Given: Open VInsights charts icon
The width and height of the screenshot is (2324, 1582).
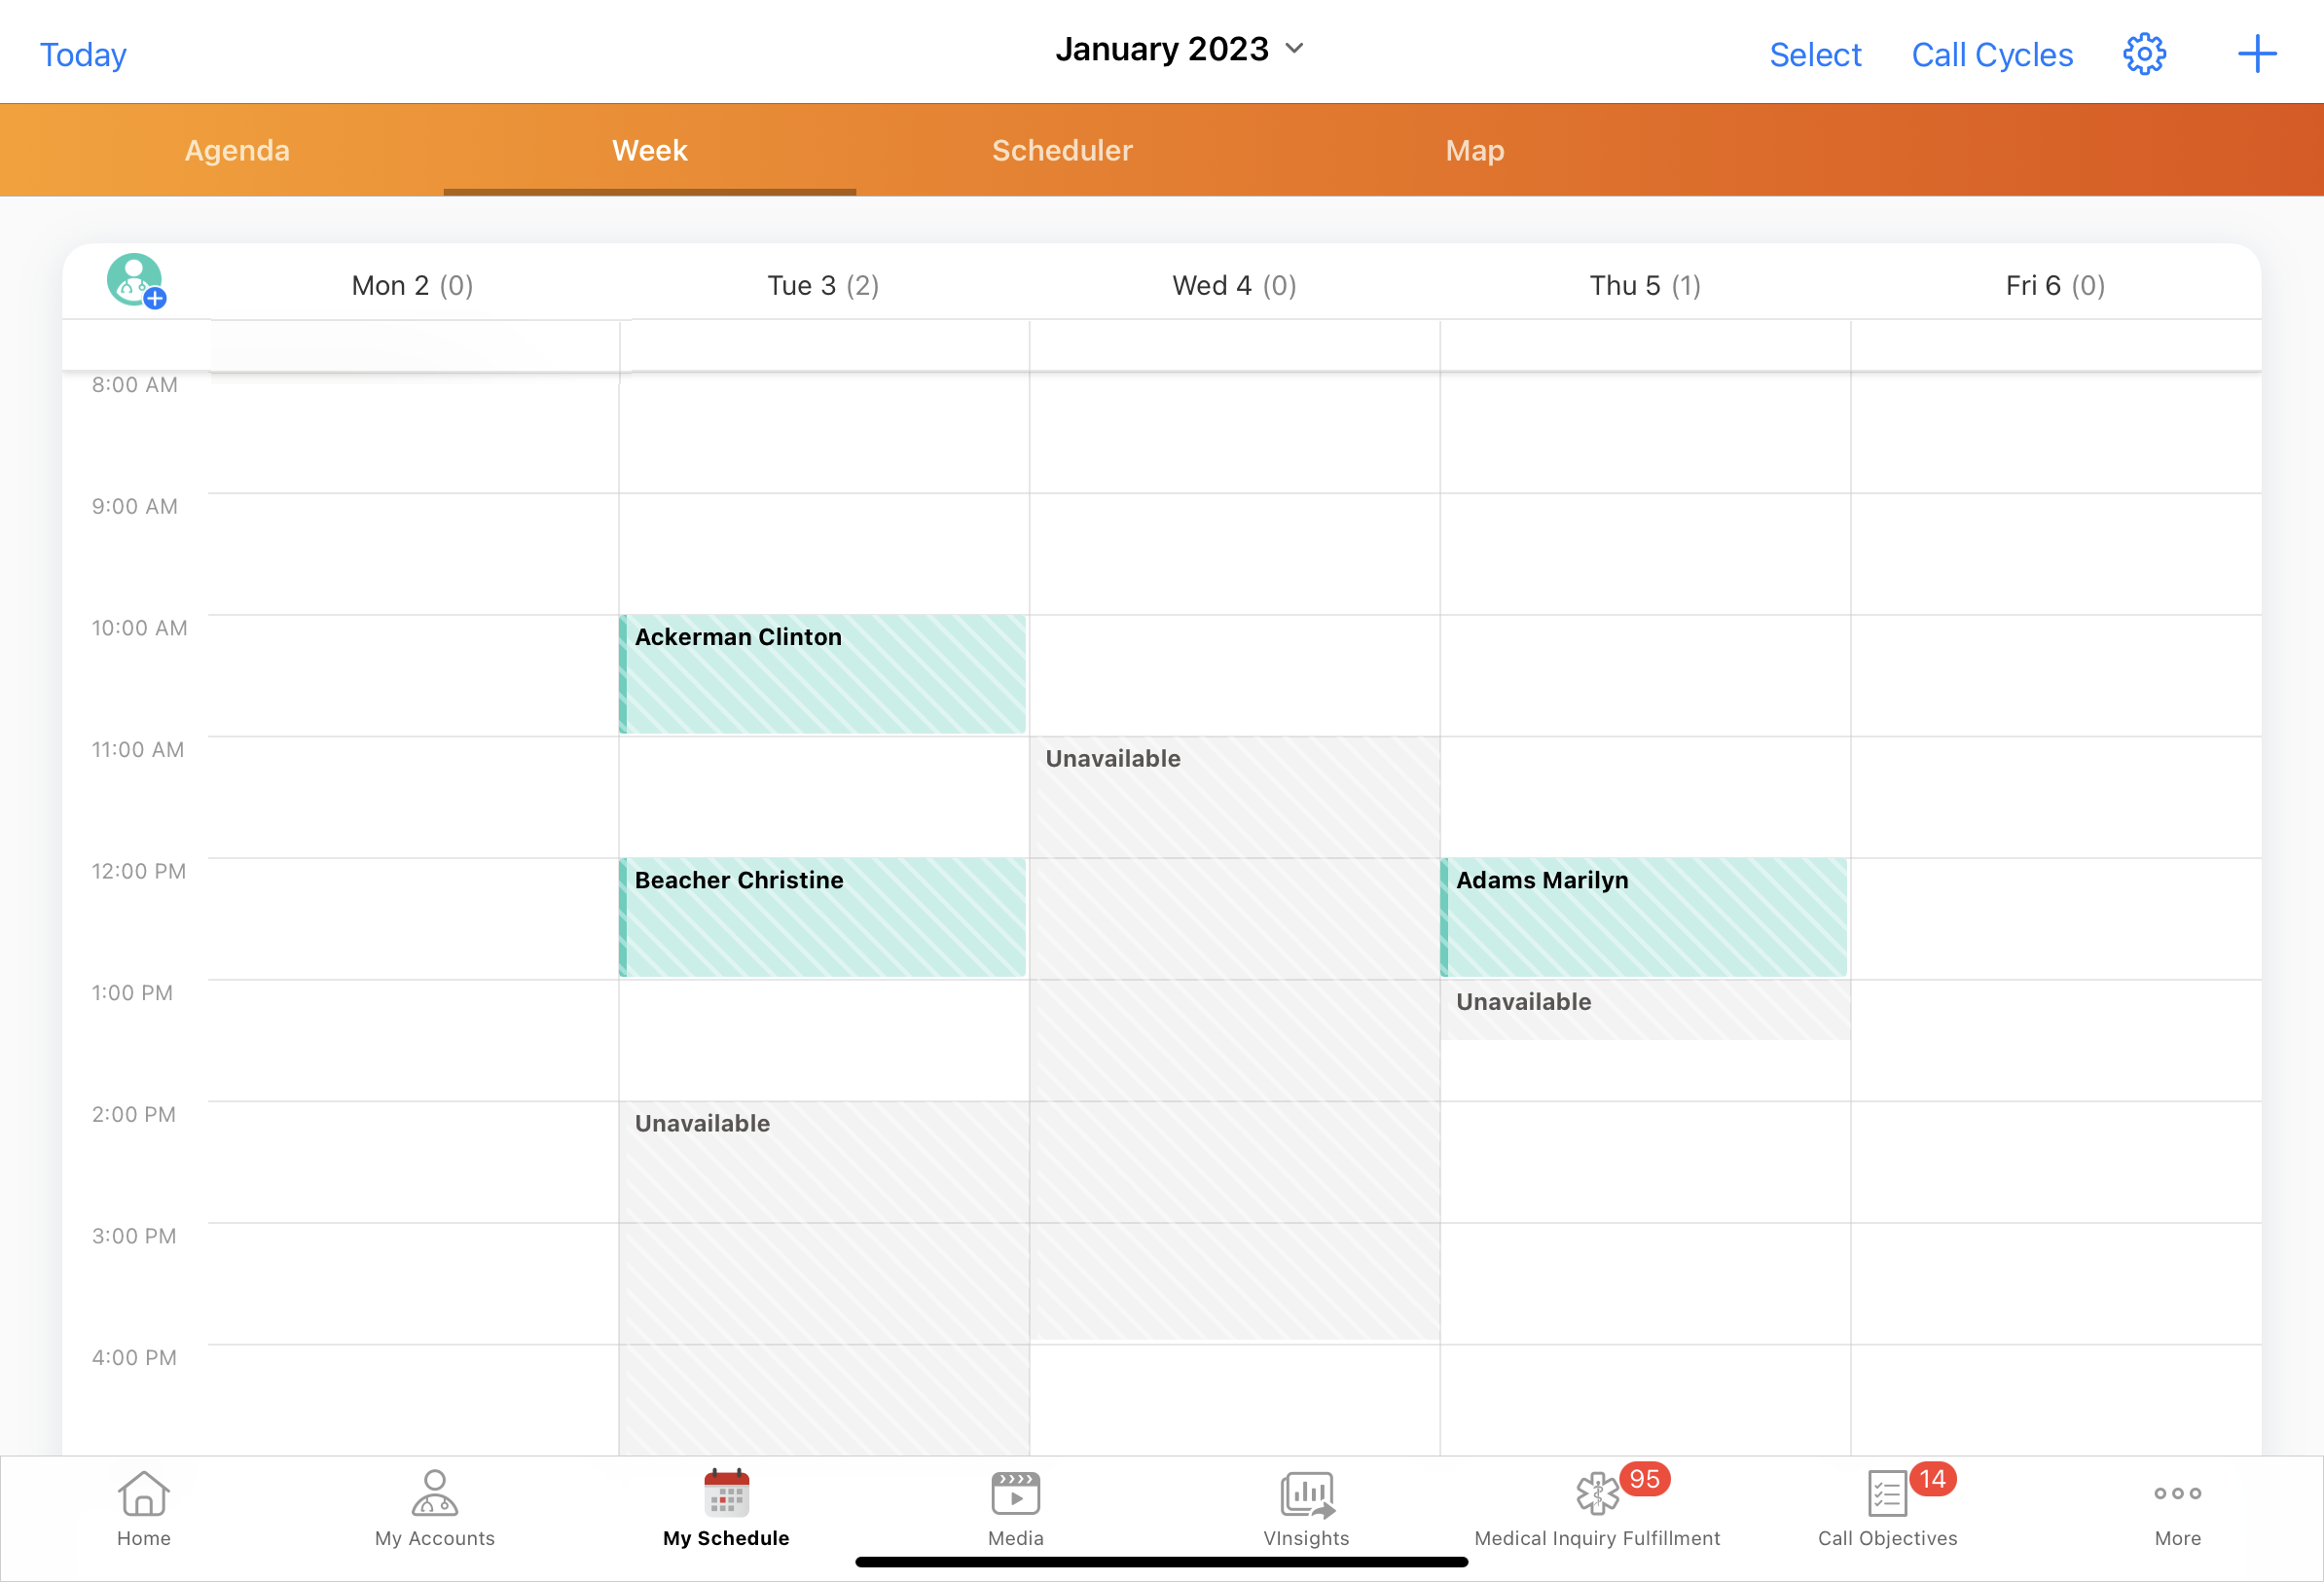Looking at the screenshot, I should tap(1306, 1508).
